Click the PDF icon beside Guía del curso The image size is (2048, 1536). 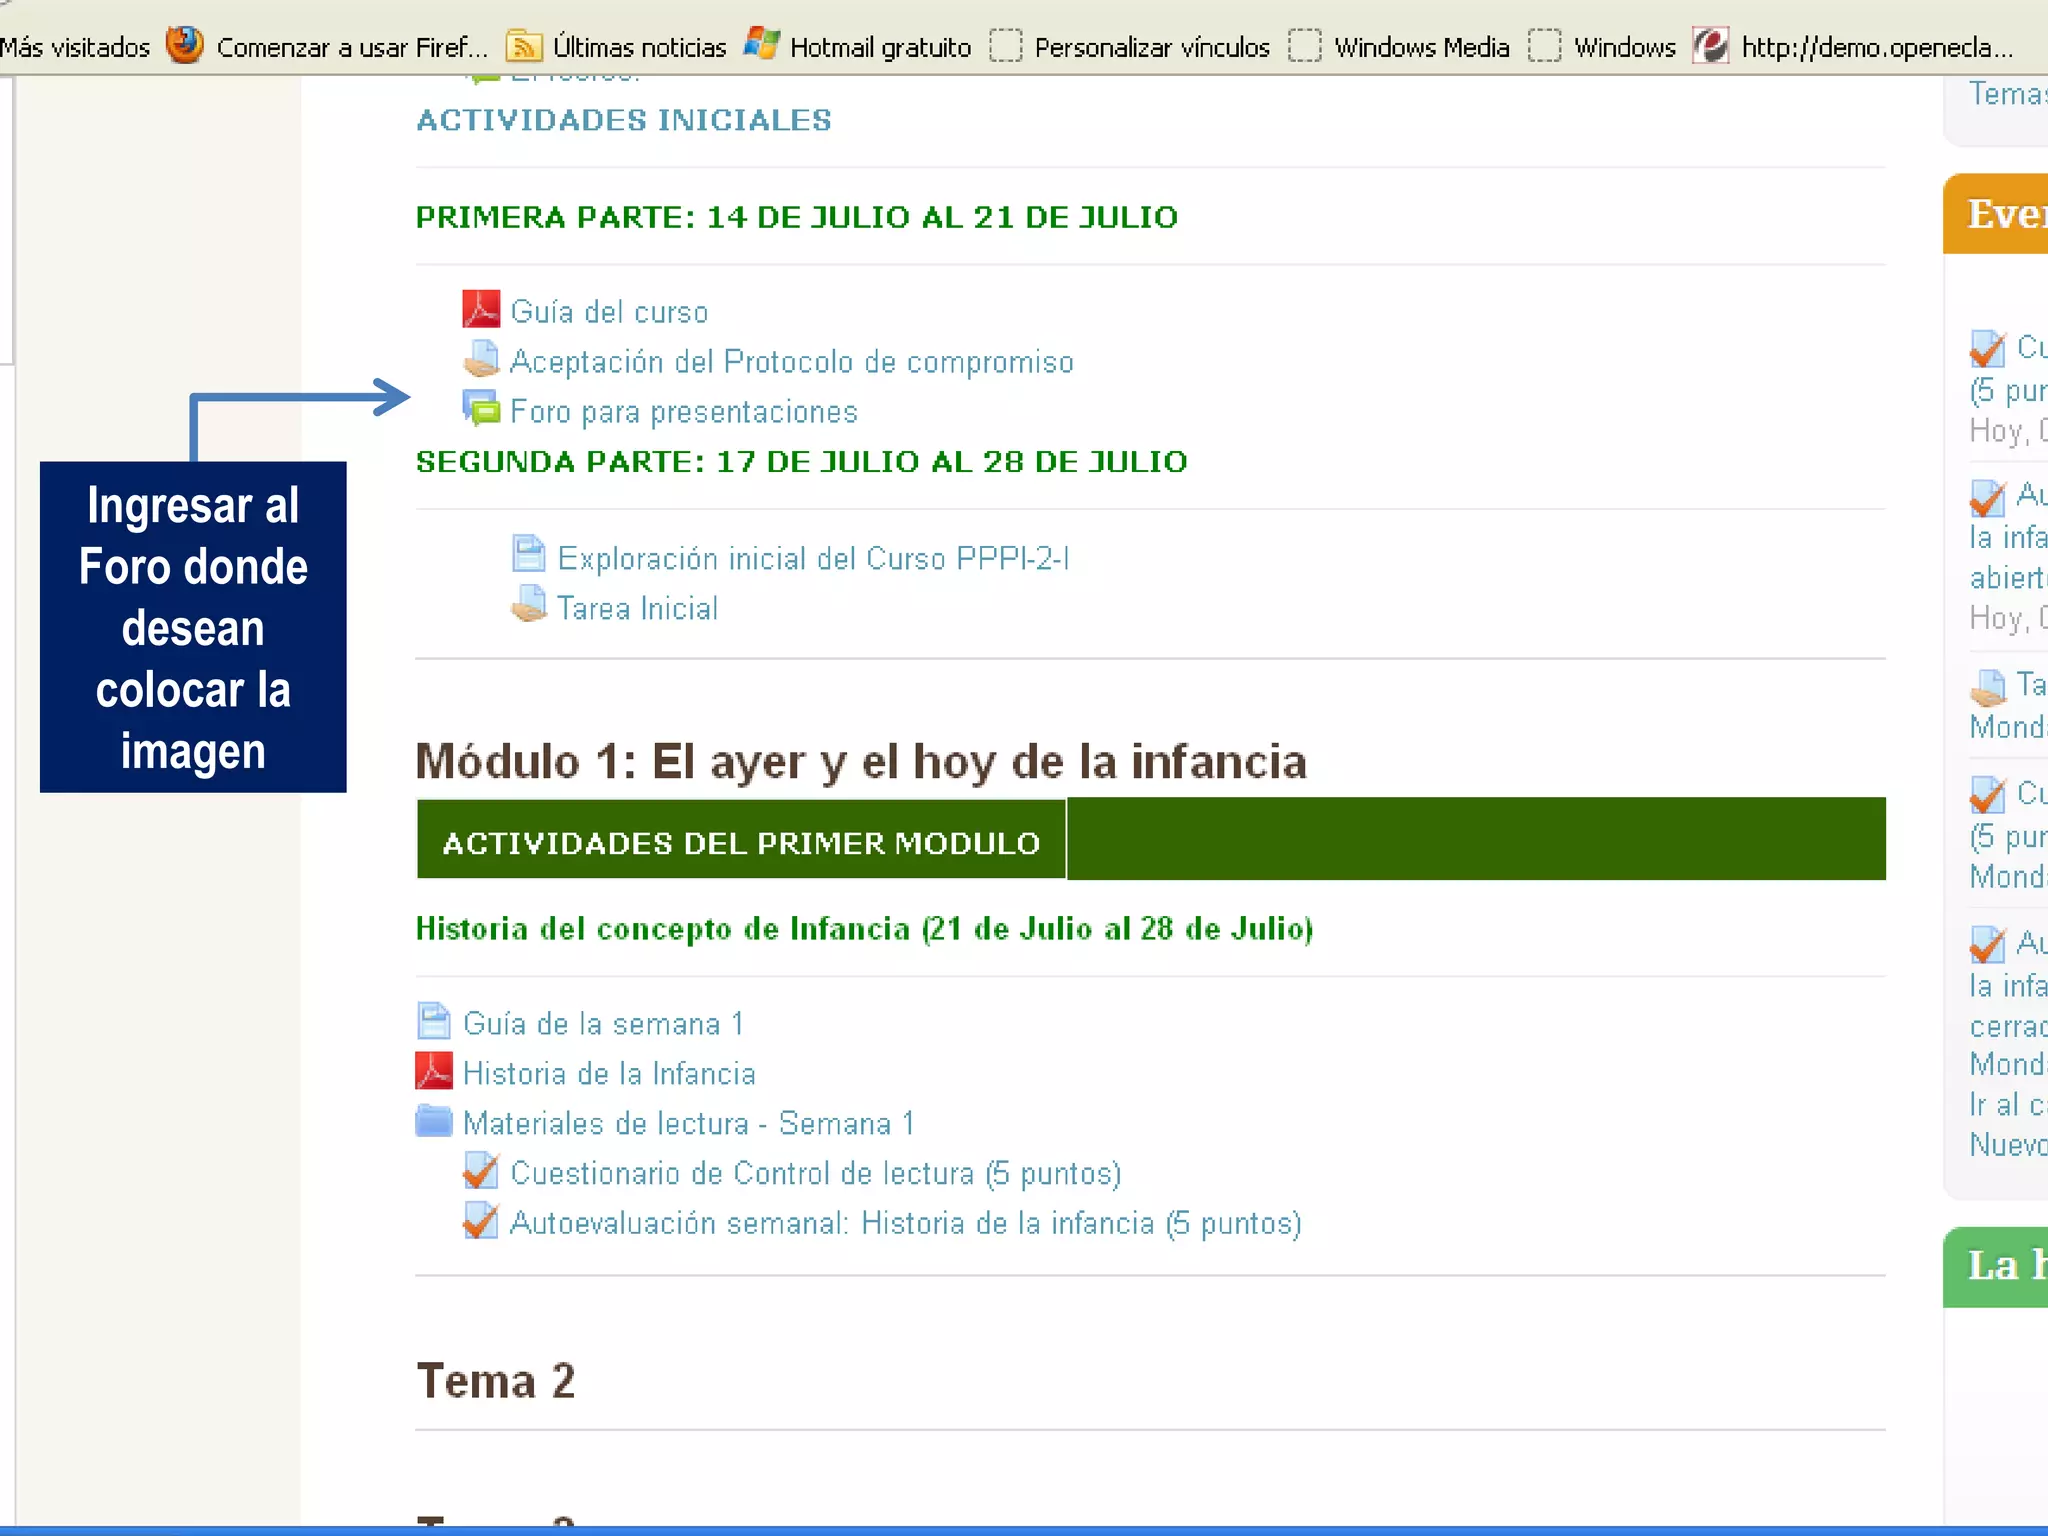(x=480, y=310)
